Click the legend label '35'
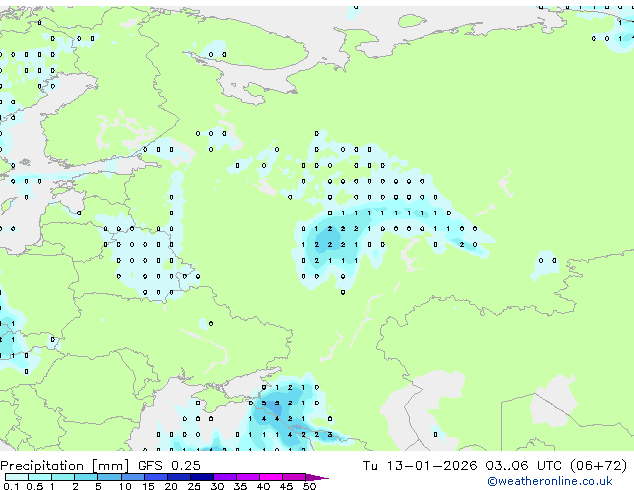 pos(240,486)
